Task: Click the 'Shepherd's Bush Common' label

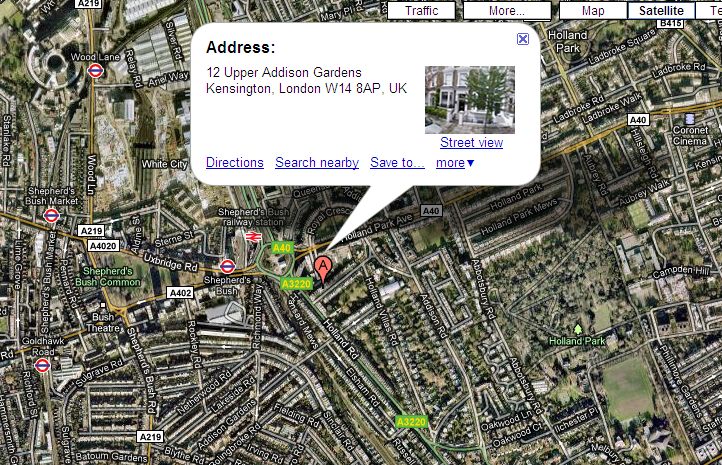Action: click(x=107, y=276)
